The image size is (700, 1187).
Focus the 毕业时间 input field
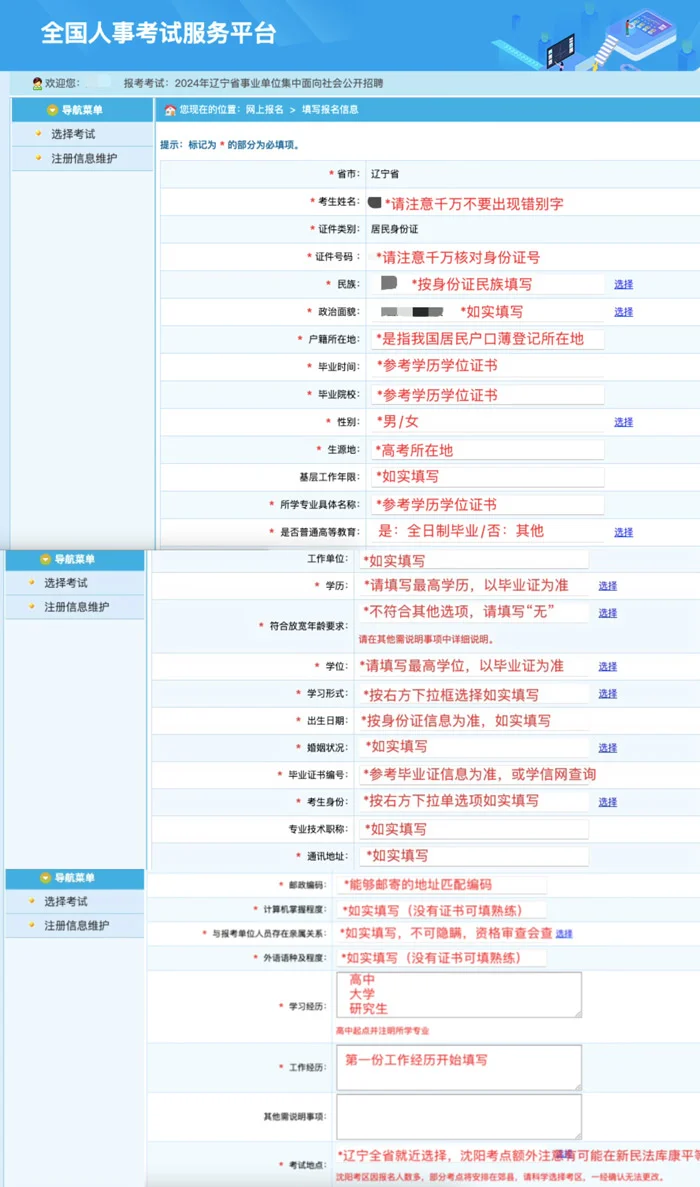point(487,366)
